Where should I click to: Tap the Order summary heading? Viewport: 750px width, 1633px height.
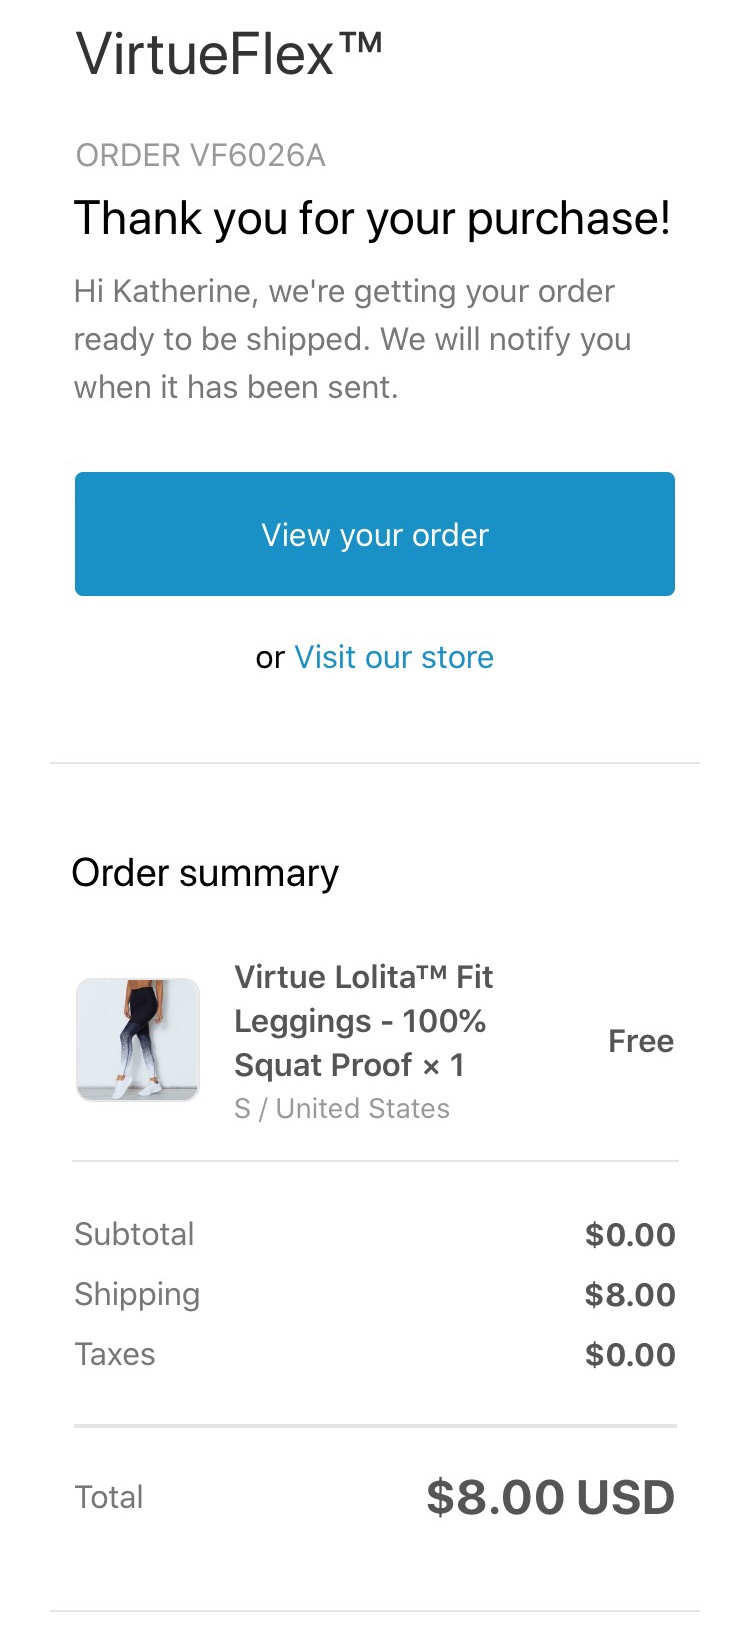(205, 873)
